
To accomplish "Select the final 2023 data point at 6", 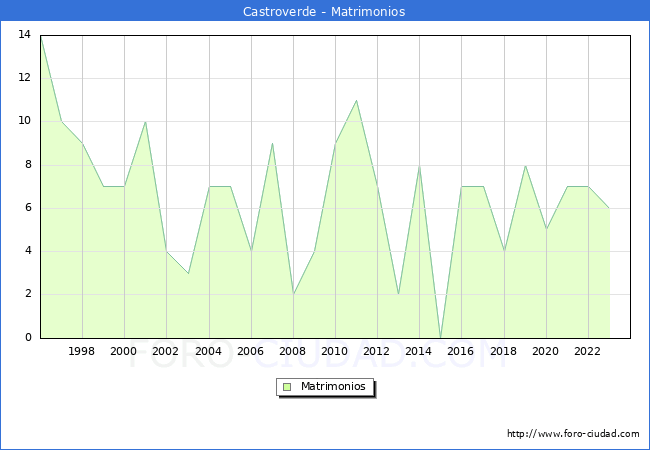I will (609, 208).
